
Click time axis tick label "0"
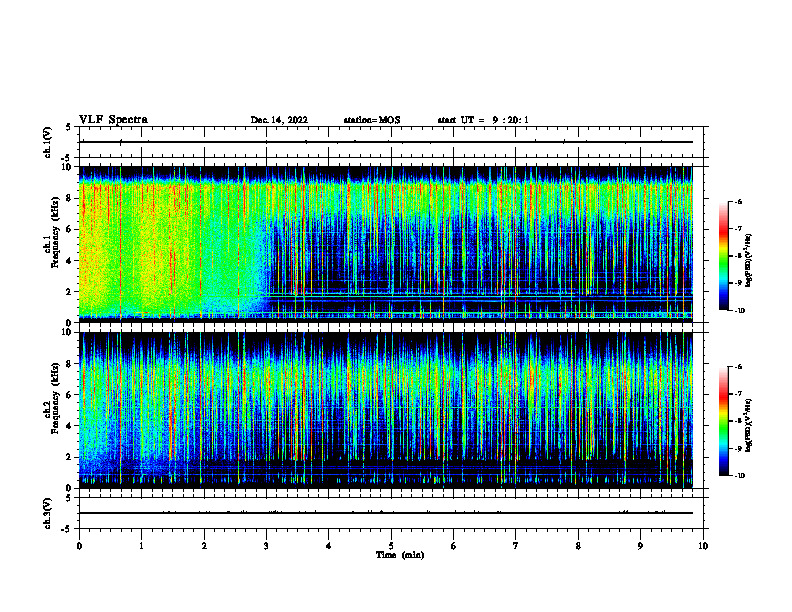click(x=79, y=546)
